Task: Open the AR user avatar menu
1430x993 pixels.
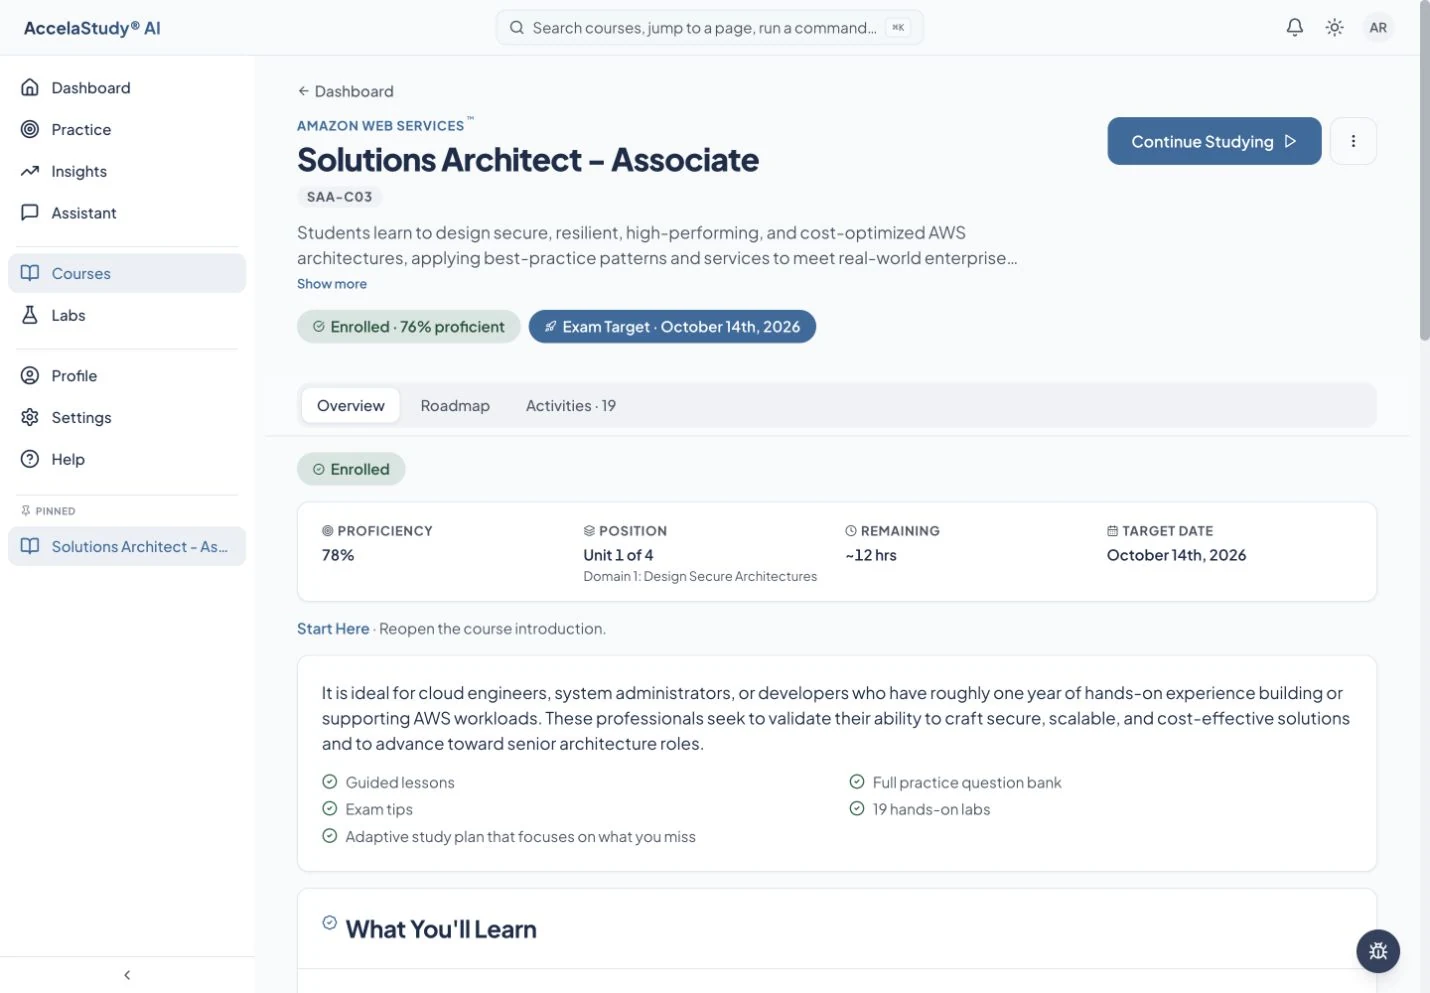Action: coord(1378,28)
